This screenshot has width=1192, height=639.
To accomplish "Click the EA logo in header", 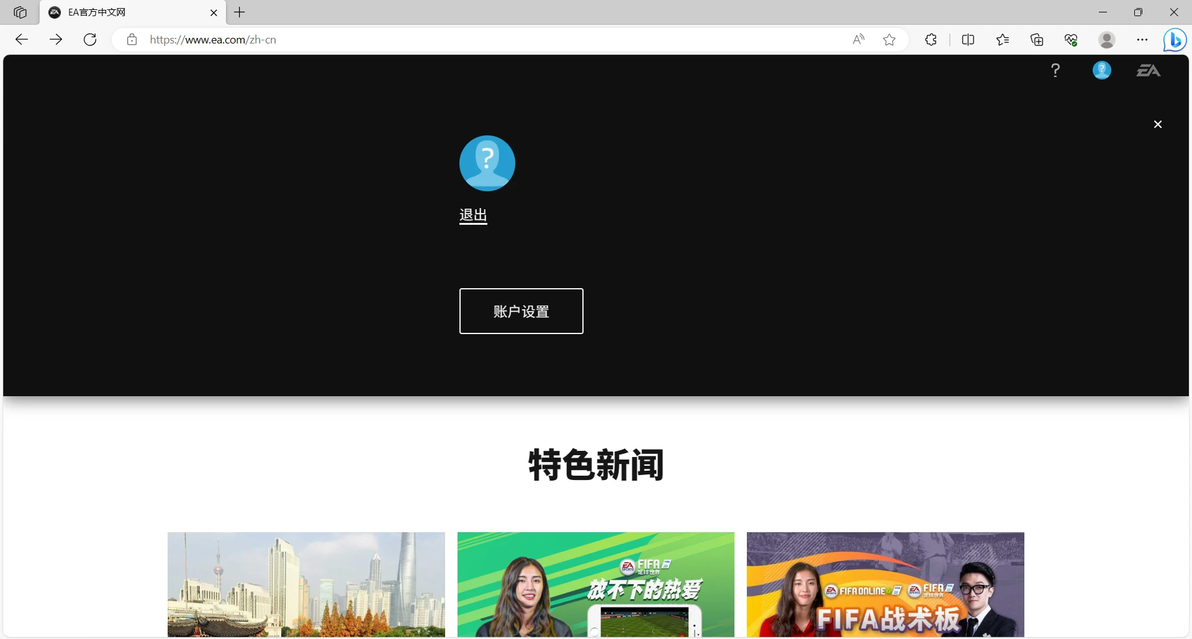I will [1148, 71].
